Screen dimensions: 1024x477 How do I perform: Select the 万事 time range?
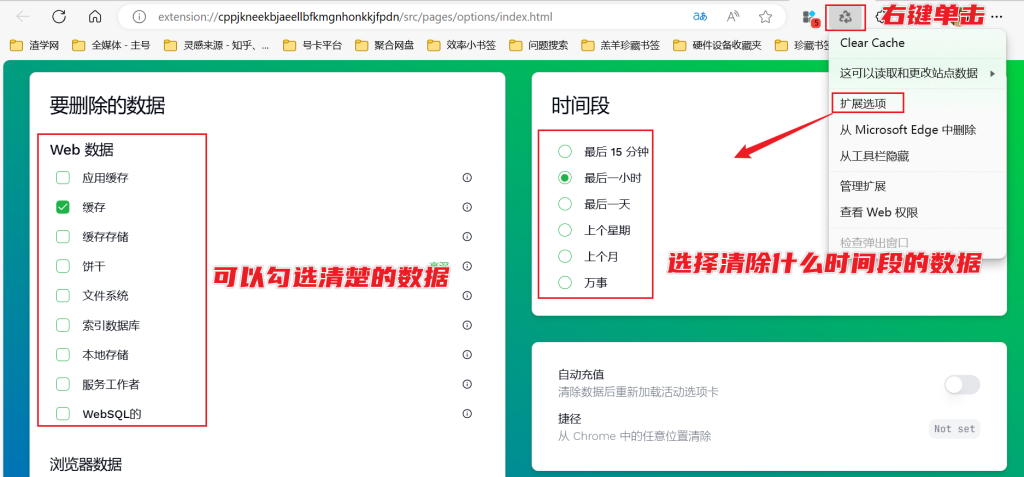pos(565,283)
